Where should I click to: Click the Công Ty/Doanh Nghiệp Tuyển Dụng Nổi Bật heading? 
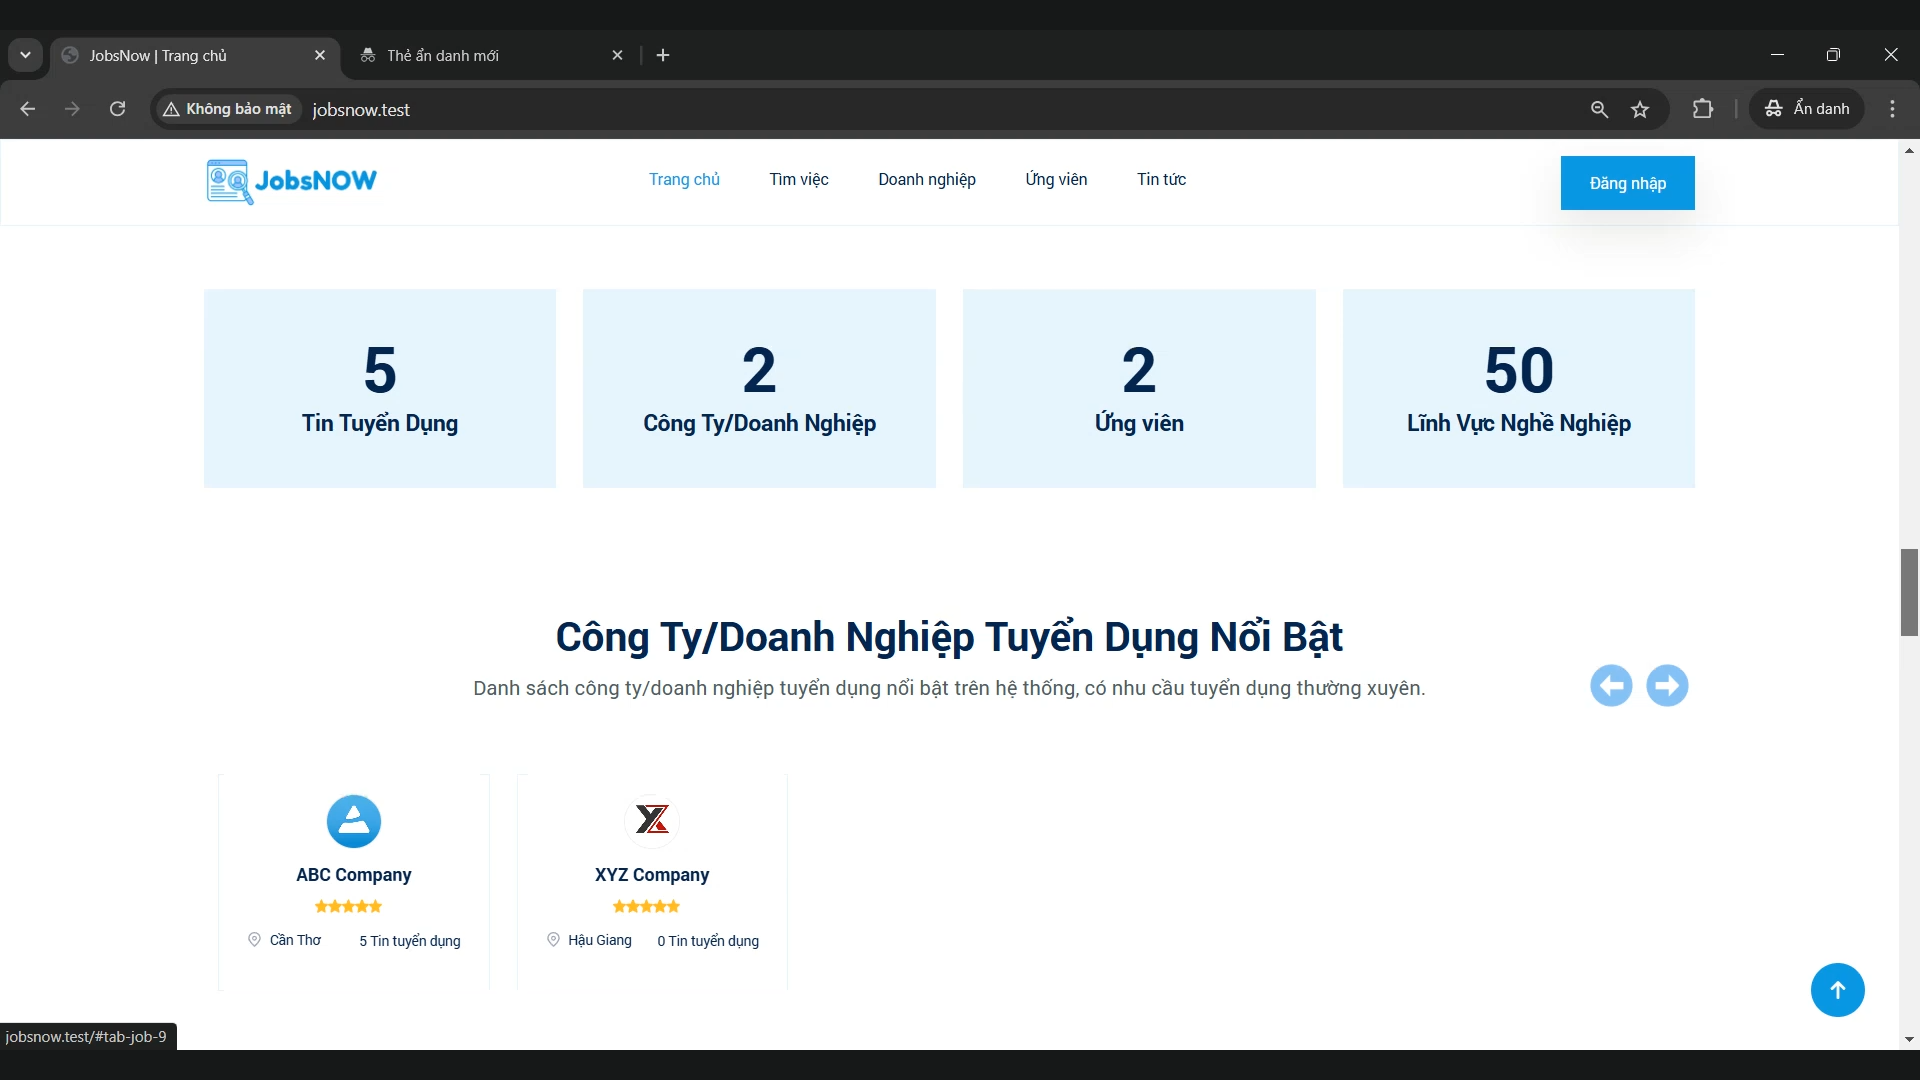pyautogui.click(x=949, y=637)
